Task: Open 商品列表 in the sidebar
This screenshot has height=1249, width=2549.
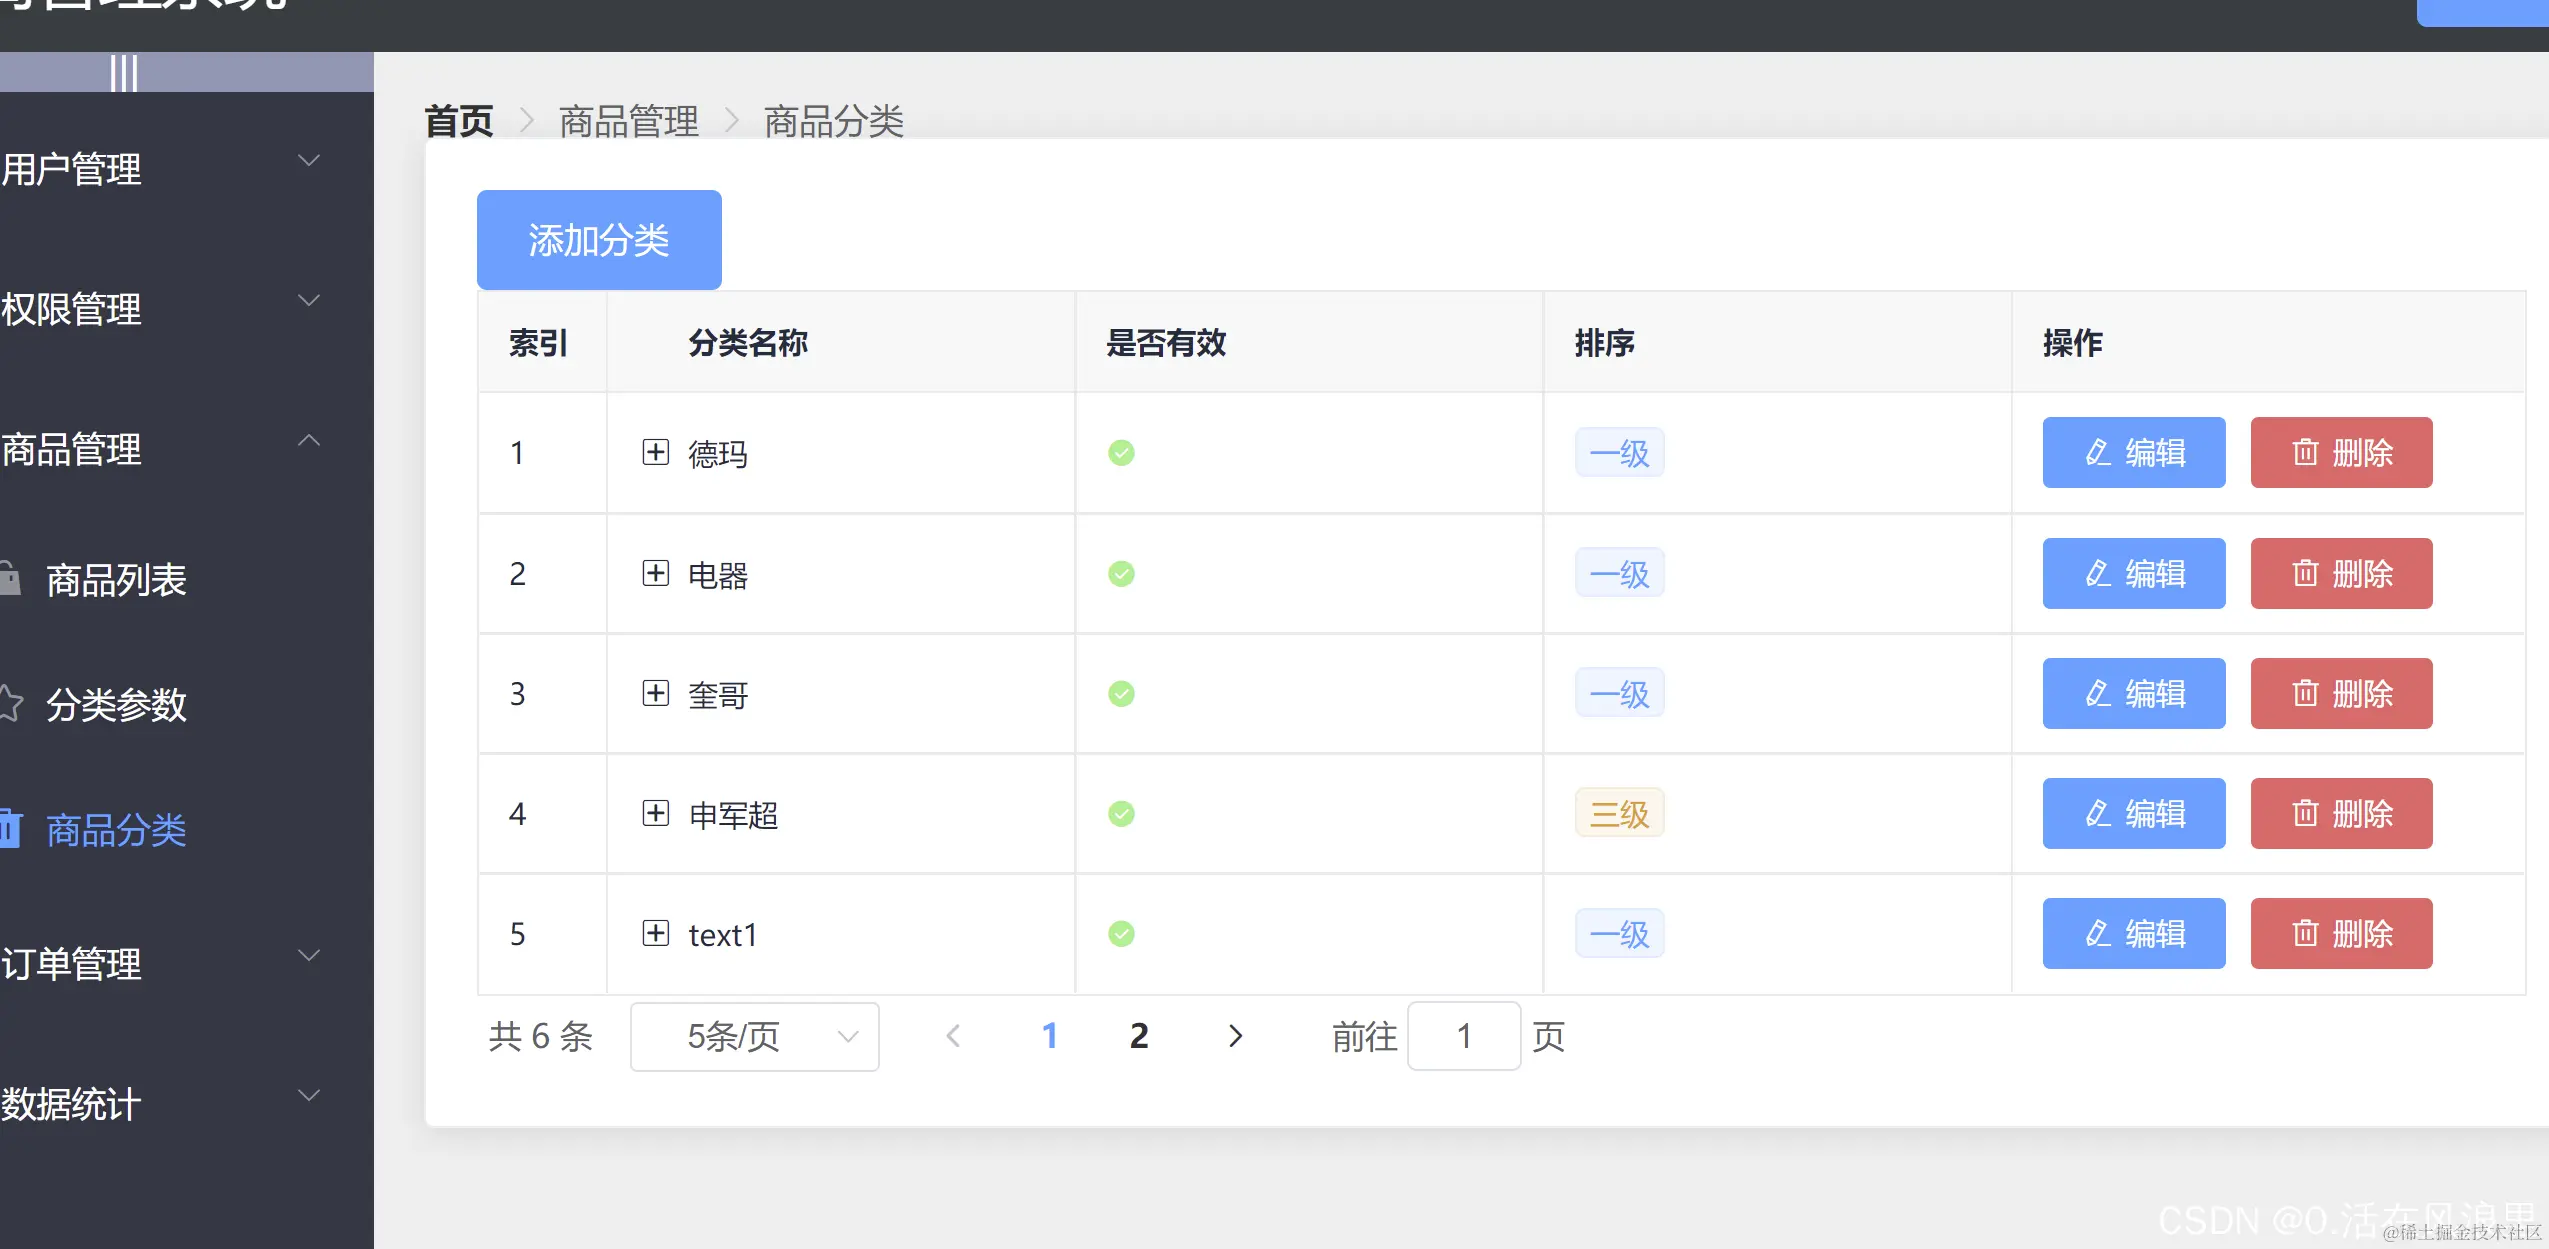Action: click(116, 580)
